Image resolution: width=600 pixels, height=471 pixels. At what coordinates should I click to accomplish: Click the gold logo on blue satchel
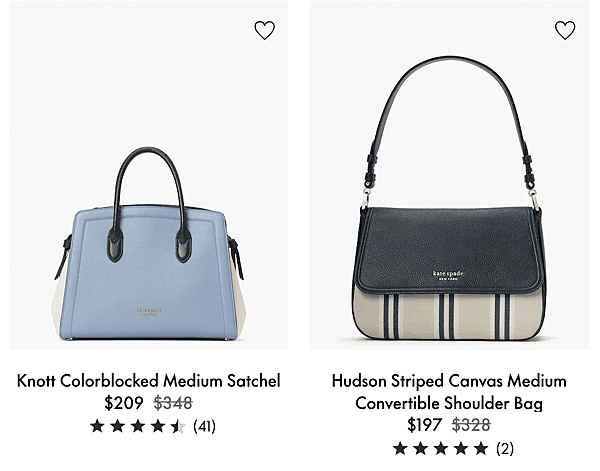coord(149,311)
